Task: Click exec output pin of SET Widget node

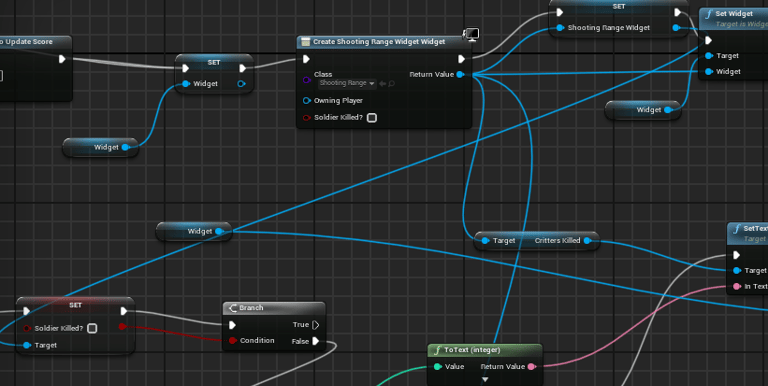Action: click(242, 68)
